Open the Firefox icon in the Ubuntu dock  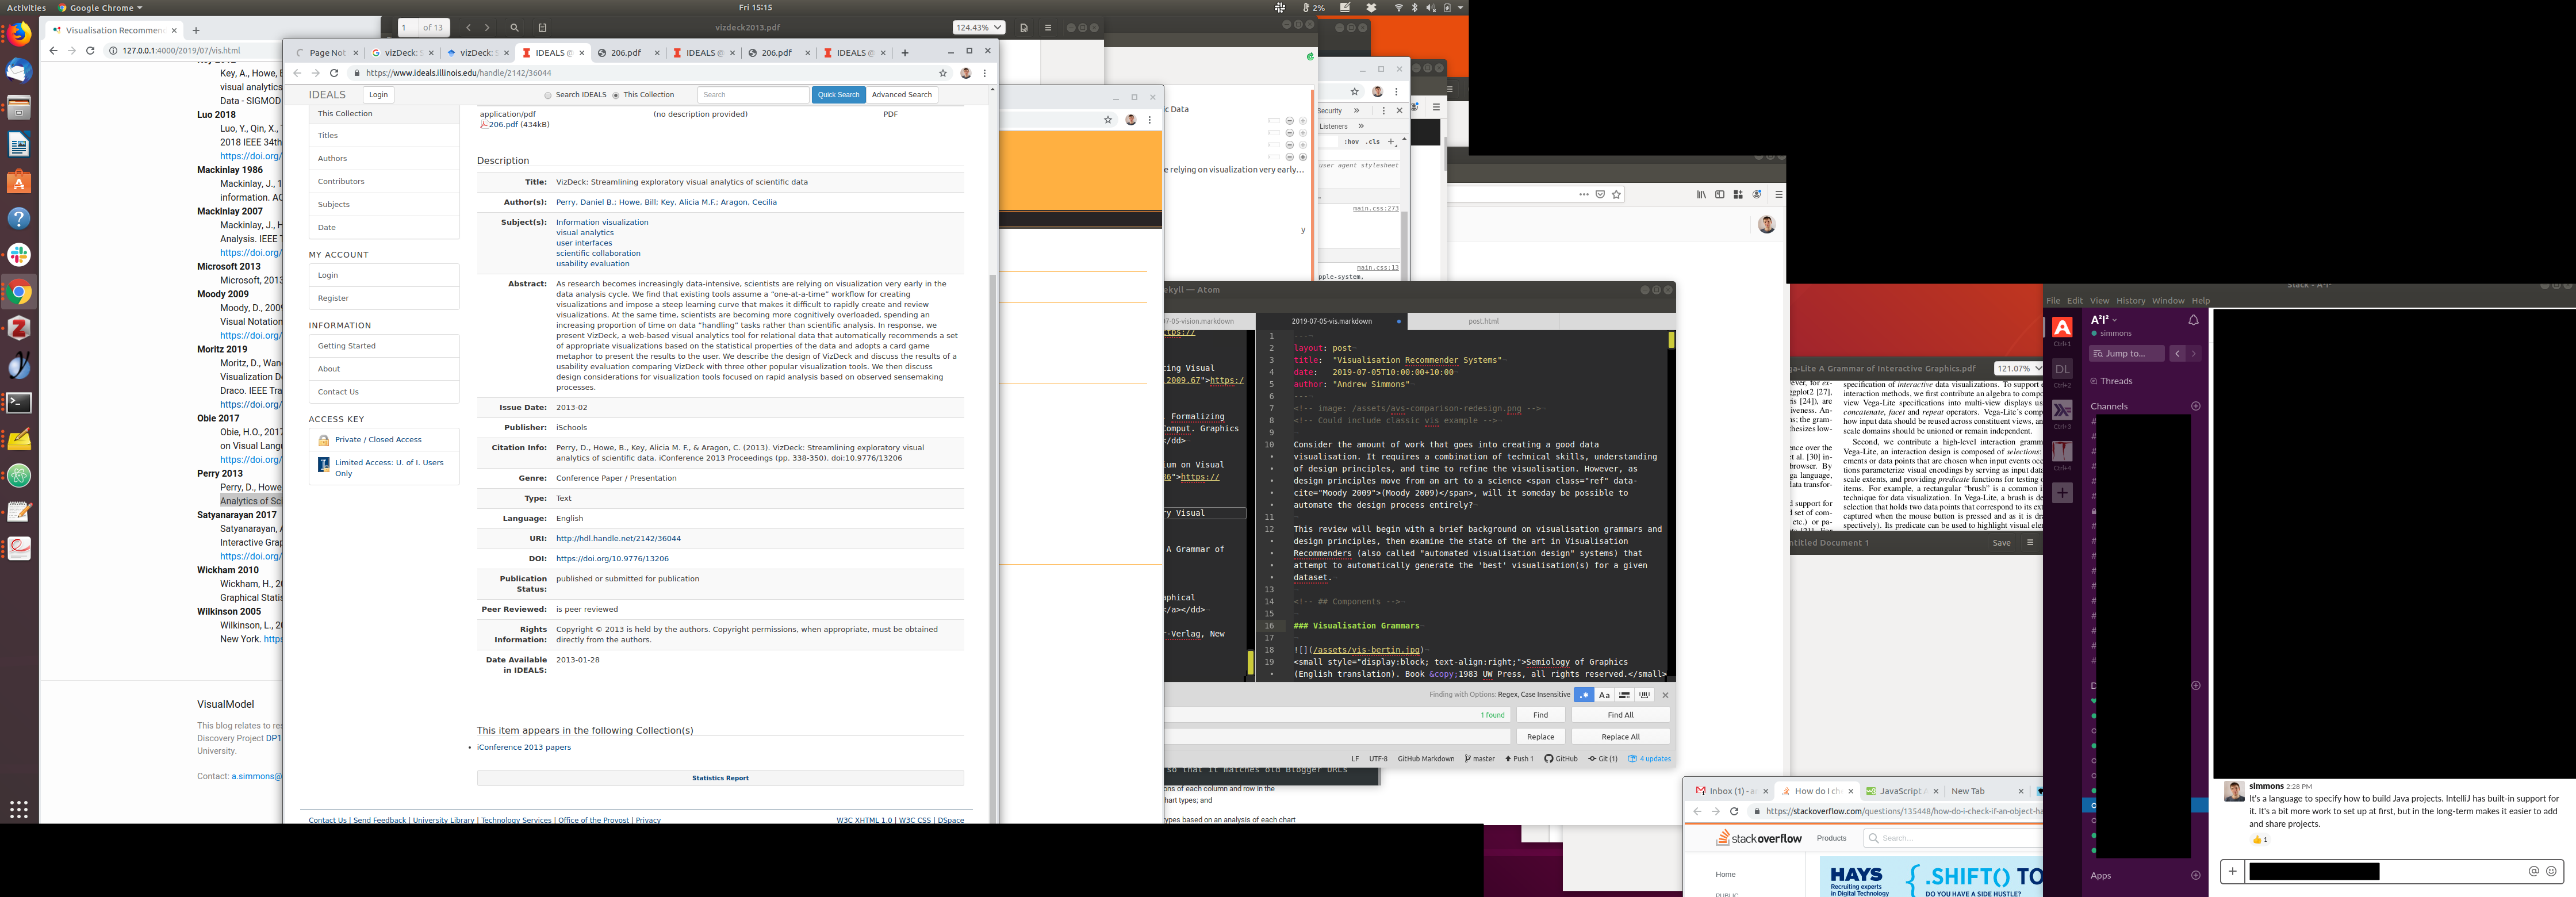click(x=19, y=35)
